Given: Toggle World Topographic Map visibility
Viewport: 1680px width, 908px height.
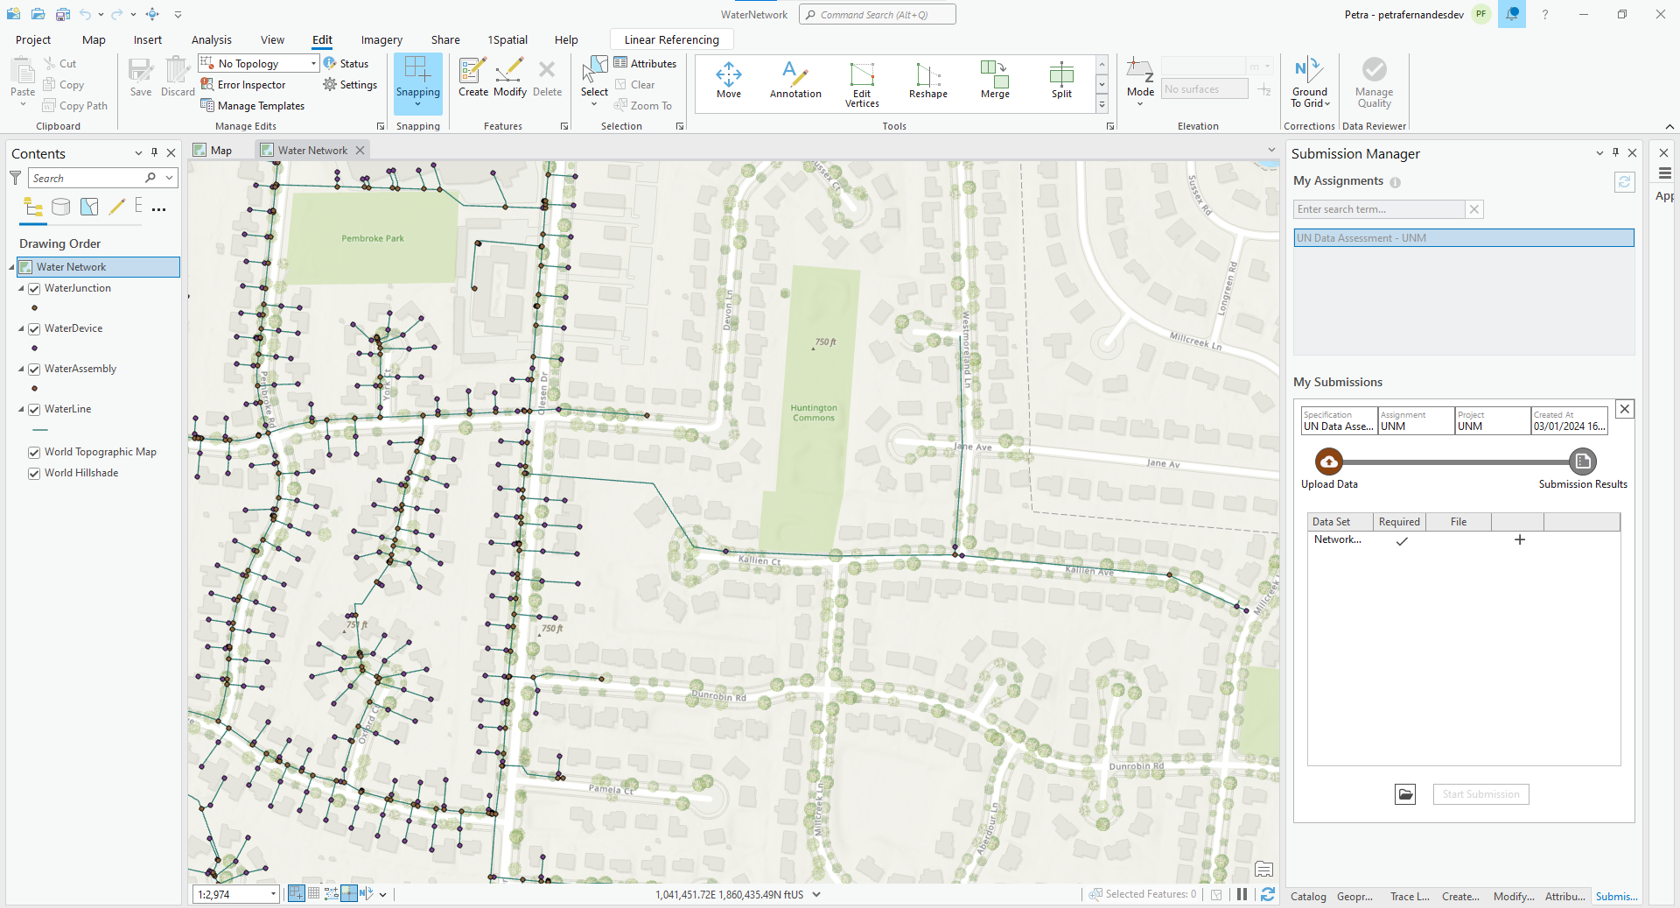Looking at the screenshot, I should pos(35,452).
